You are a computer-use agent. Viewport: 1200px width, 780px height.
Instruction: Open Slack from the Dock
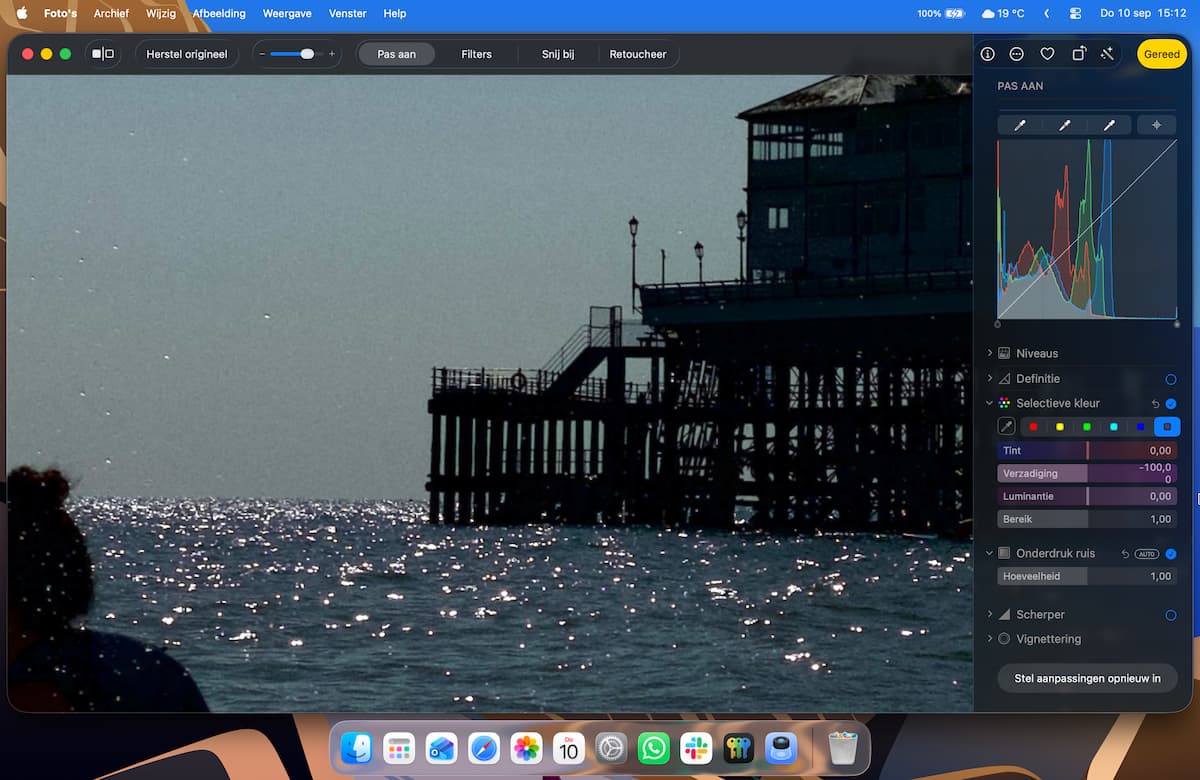[696, 747]
